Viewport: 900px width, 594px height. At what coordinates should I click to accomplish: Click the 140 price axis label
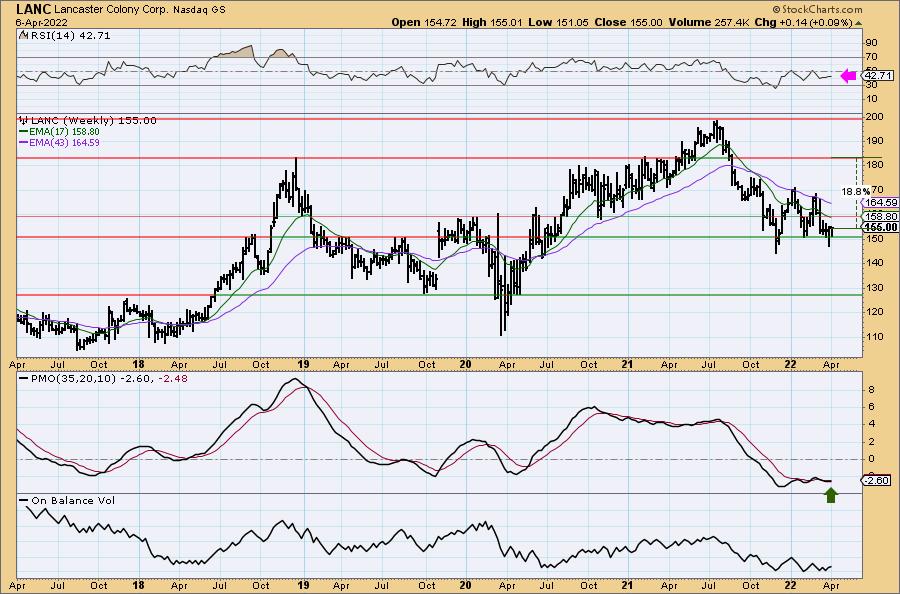tap(875, 263)
